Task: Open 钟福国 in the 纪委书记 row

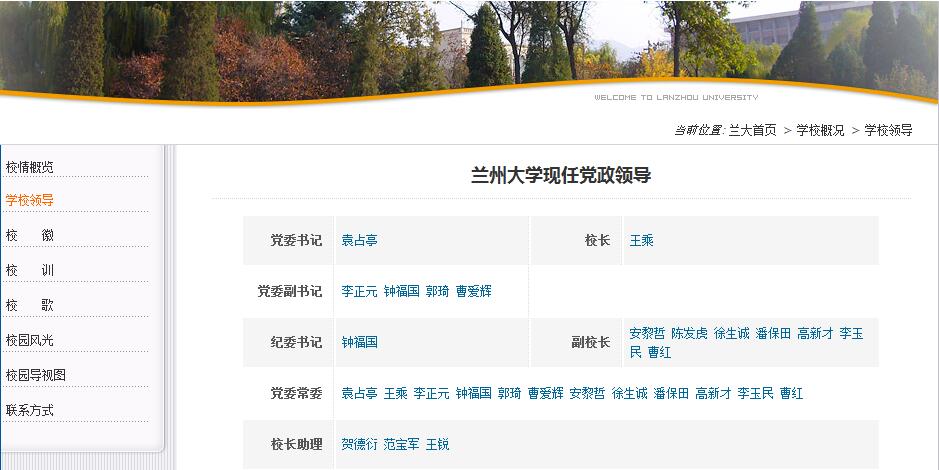Action: click(x=359, y=342)
